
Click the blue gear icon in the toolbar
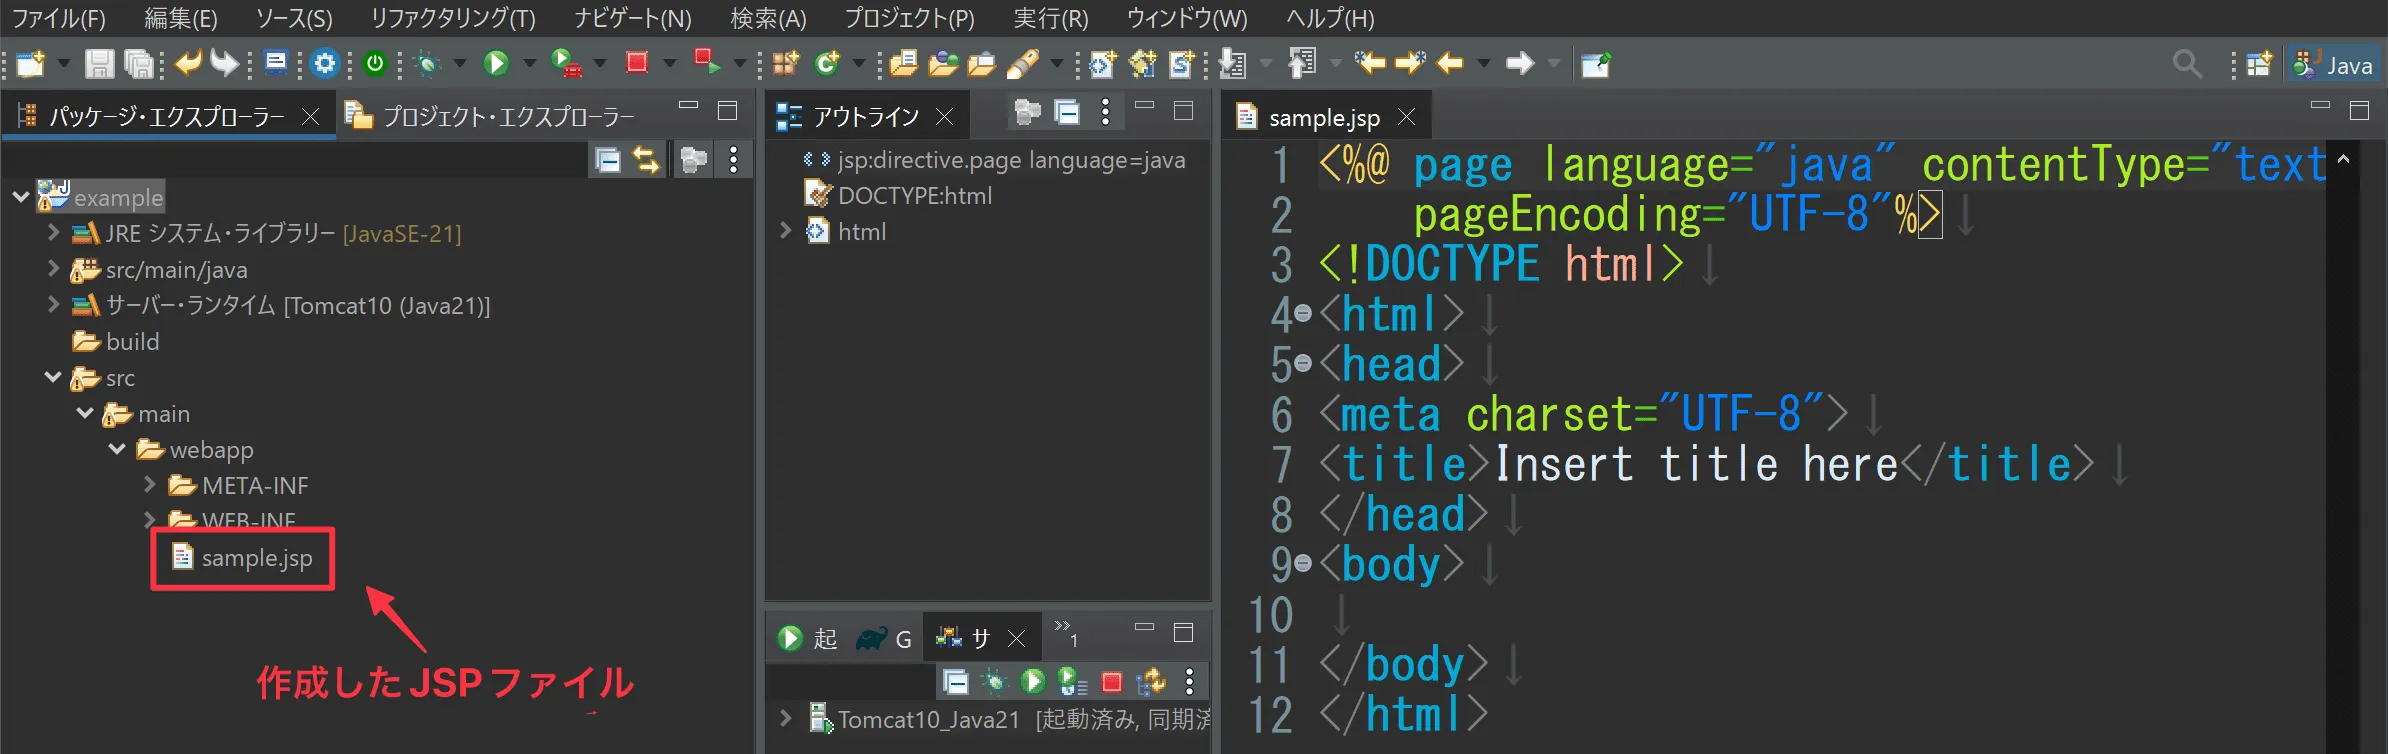tap(325, 64)
